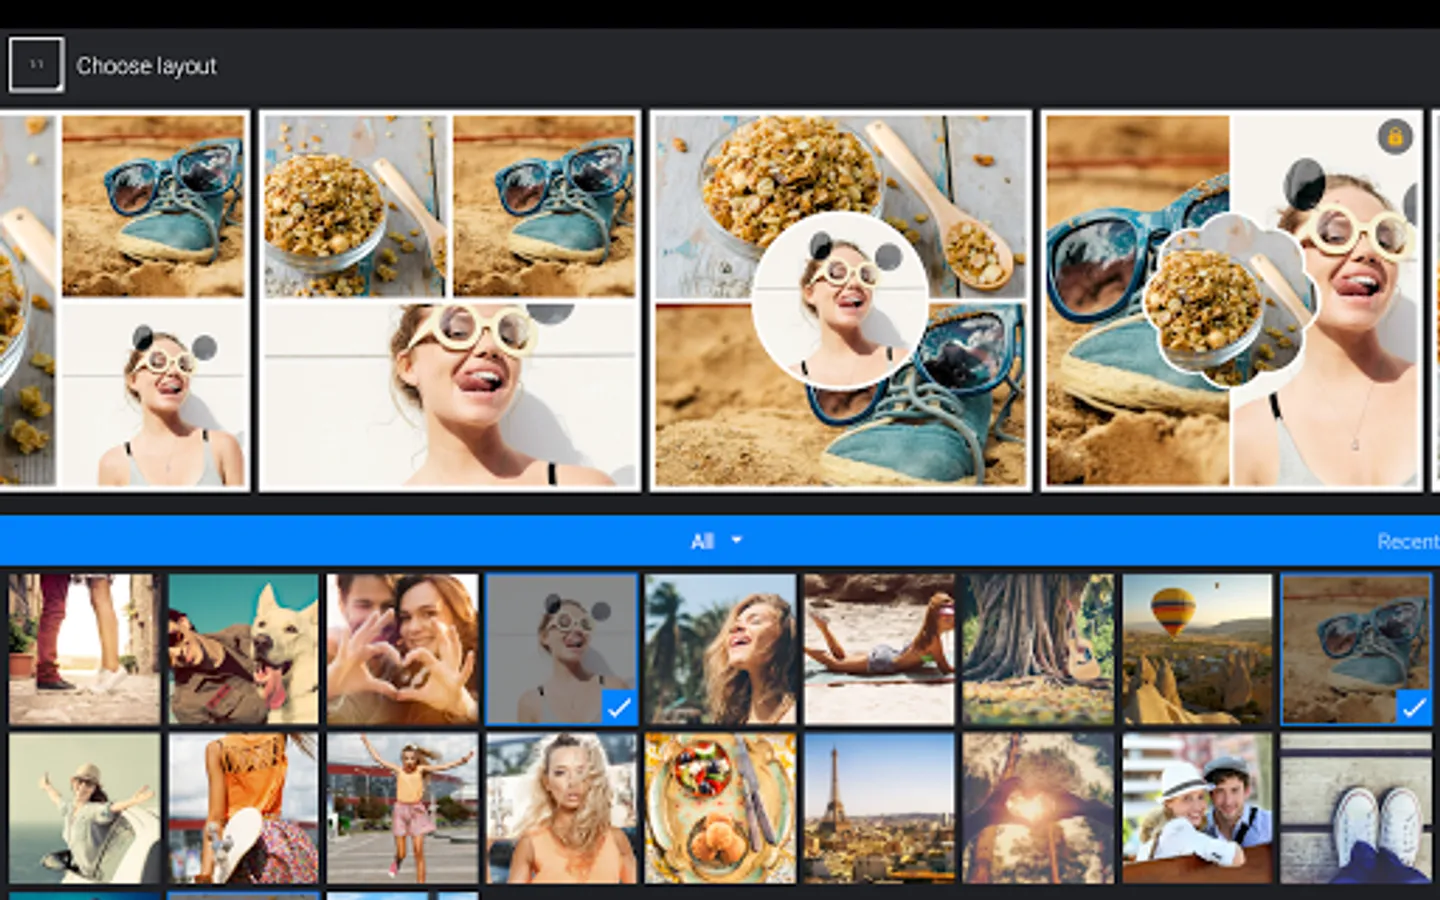Choose the layout with the cloud-shaped granola cutout

(x=1231, y=300)
